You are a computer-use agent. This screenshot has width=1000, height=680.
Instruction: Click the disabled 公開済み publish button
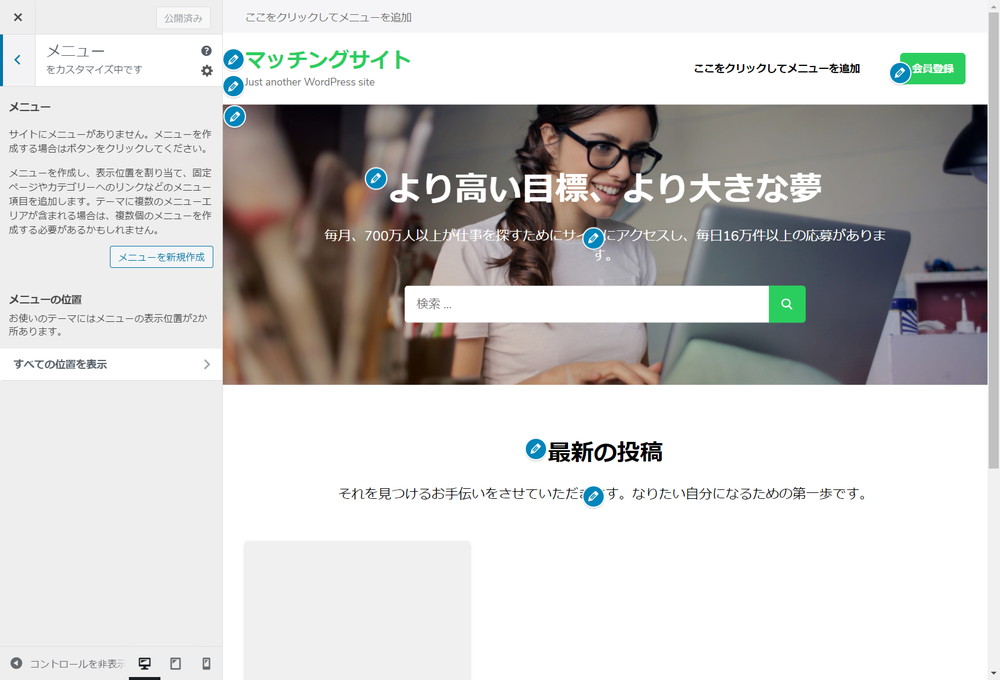pos(183,18)
